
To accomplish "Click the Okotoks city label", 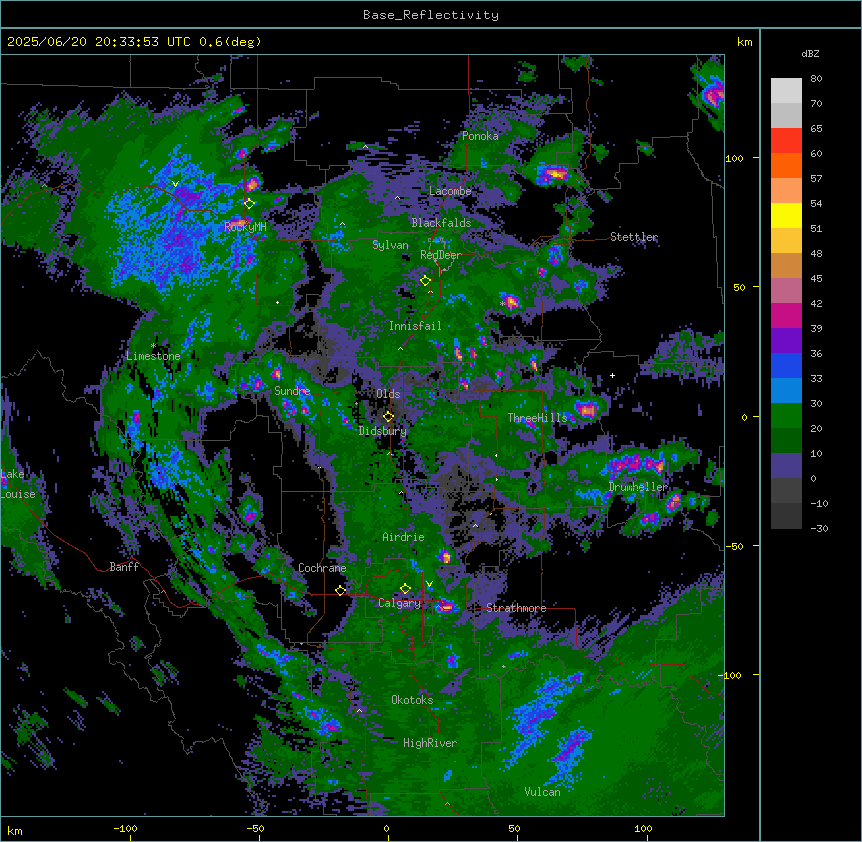I will pyautogui.click(x=412, y=700).
